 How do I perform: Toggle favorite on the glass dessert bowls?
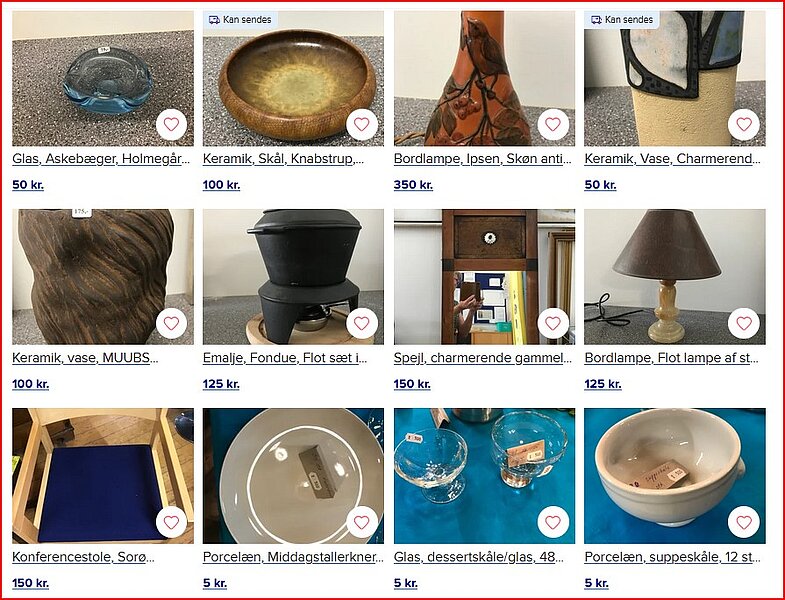click(553, 522)
